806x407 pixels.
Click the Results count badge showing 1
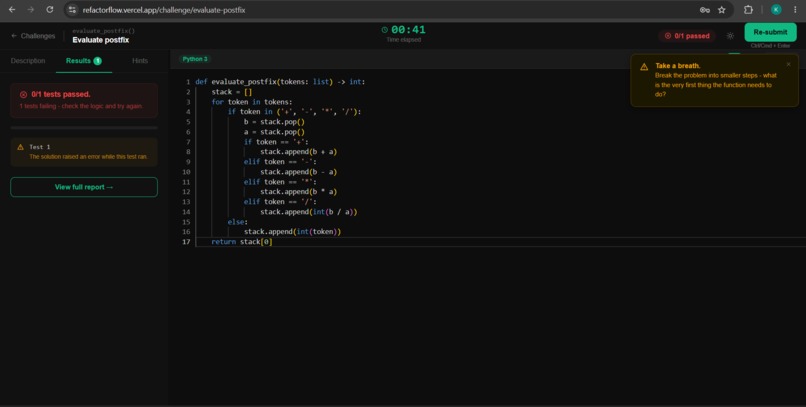click(x=97, y=61)
